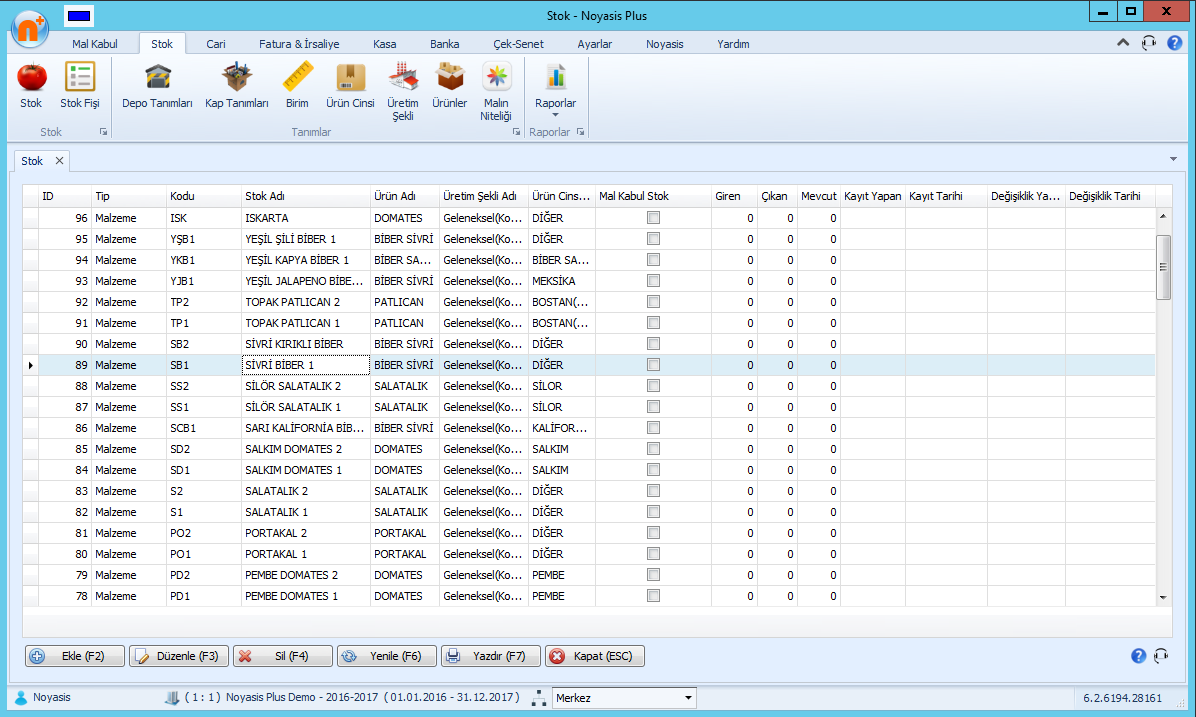Click the Düzenle (F3) button
This screenshot has height=717, width=1196.
coord(178,656)
